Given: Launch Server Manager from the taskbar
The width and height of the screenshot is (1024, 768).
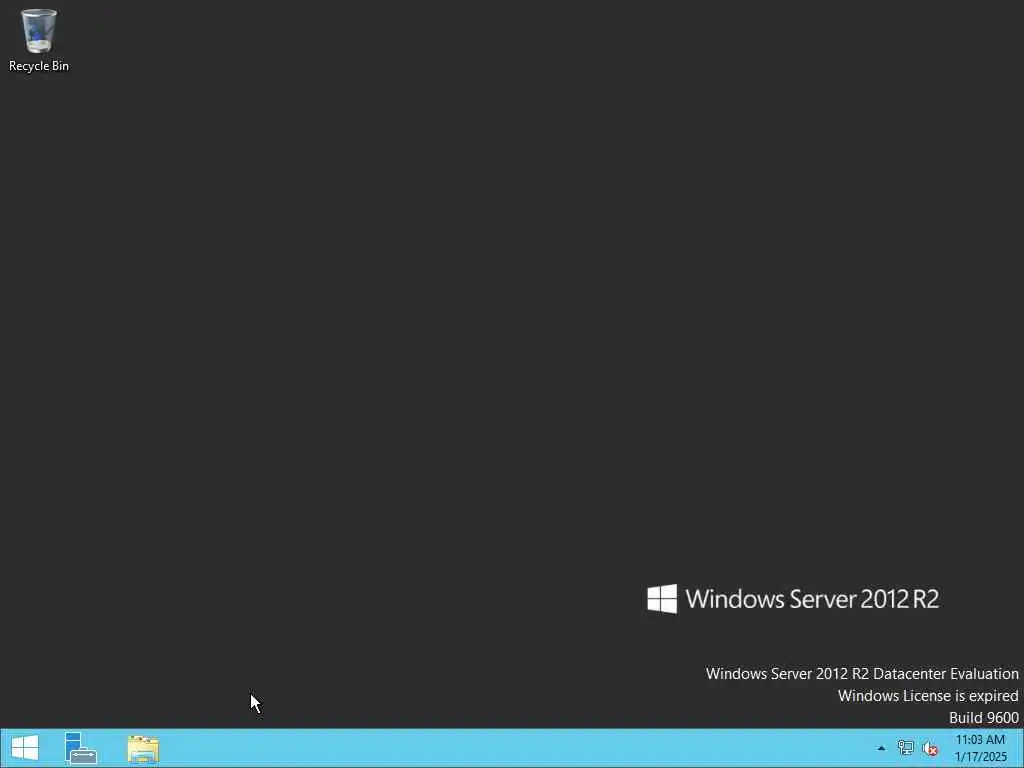Looking at the screenshot, I should (x=80, y=748).
